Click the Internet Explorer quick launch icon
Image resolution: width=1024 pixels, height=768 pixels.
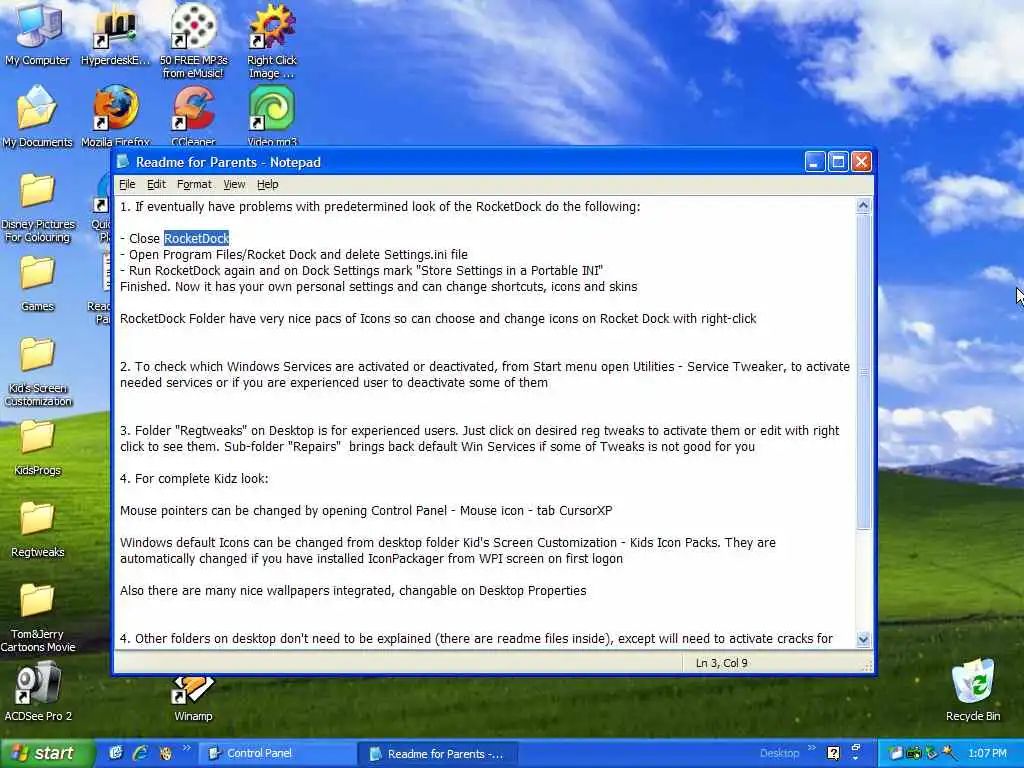tap(140, 753)
